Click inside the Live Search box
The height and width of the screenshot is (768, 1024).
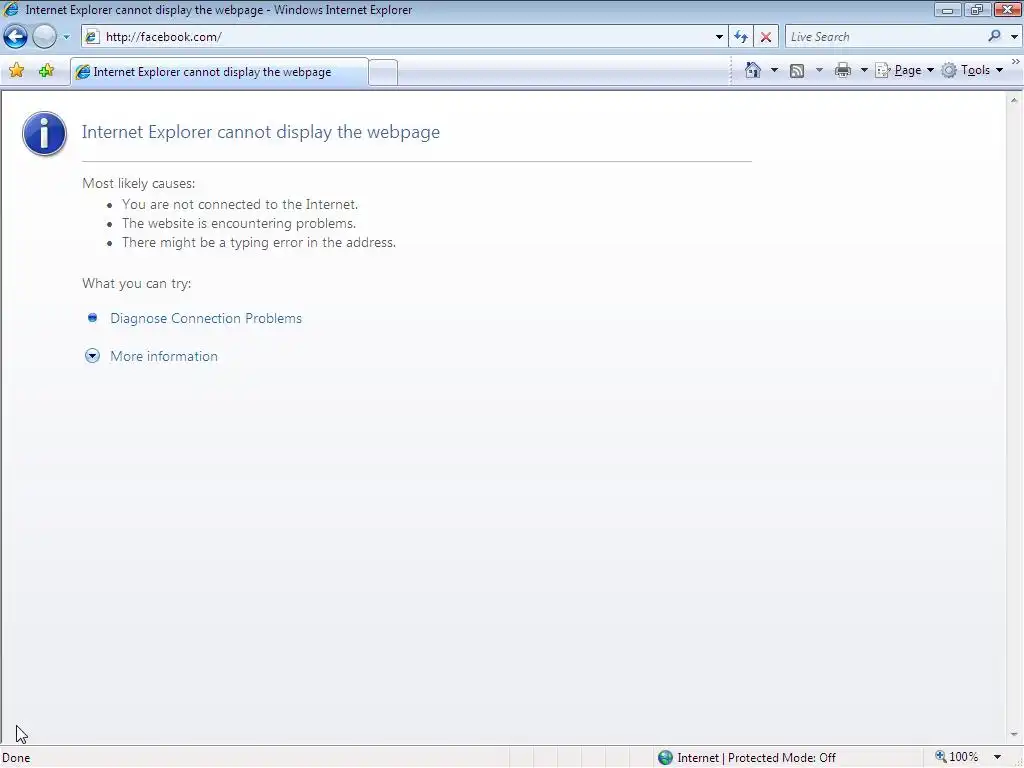(885, 37)
